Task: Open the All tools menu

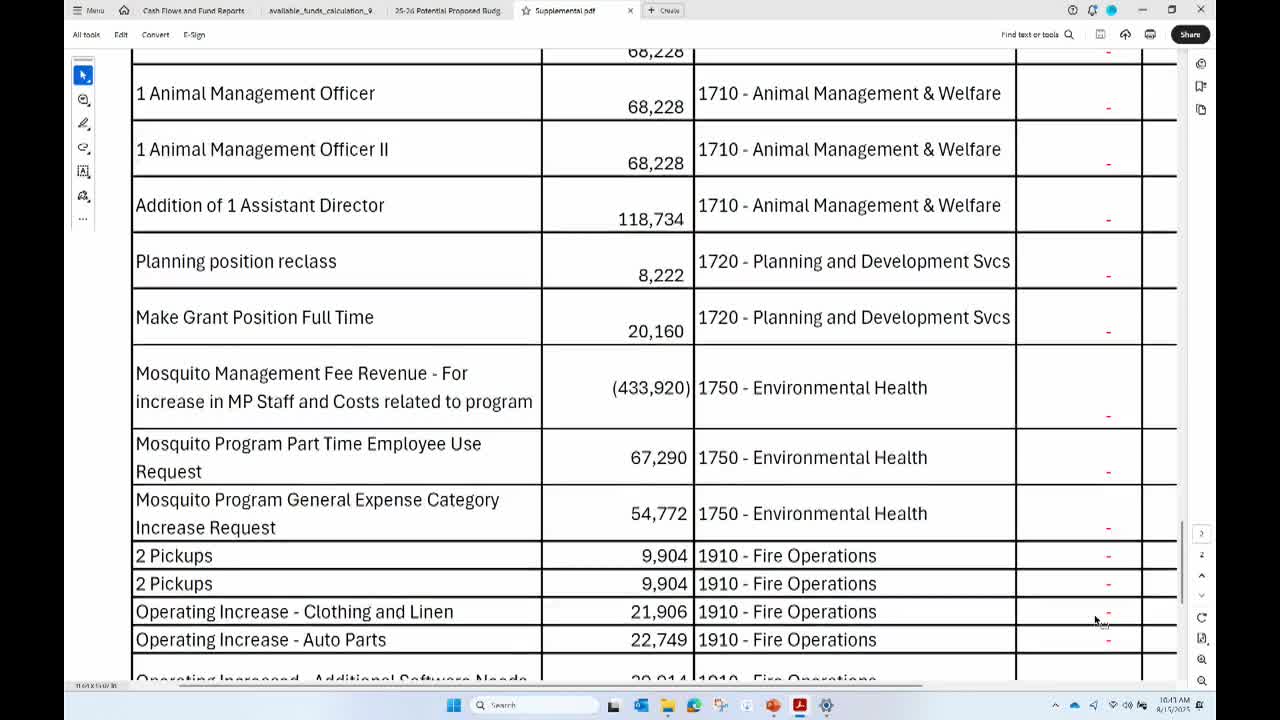Action: coord(86,35)
